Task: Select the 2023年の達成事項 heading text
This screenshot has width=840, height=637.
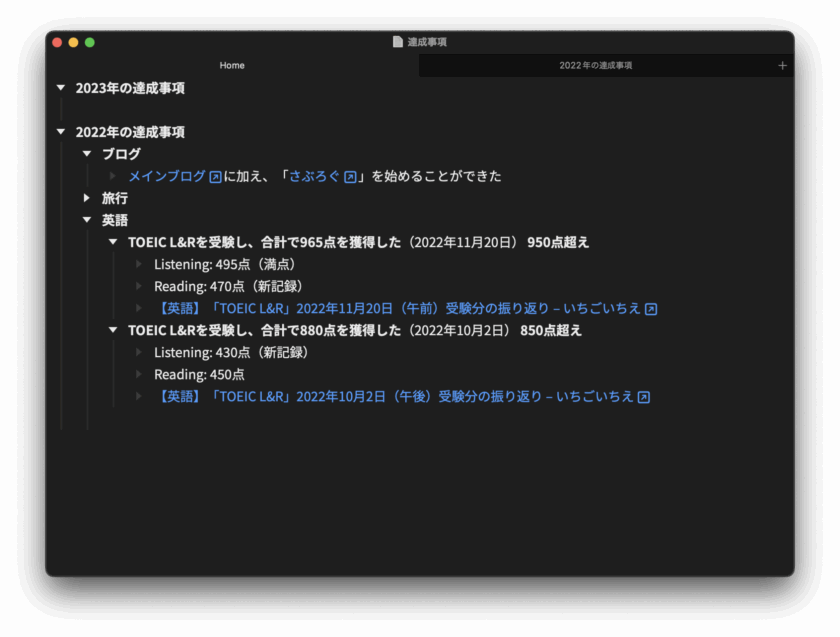Action: 130,88
